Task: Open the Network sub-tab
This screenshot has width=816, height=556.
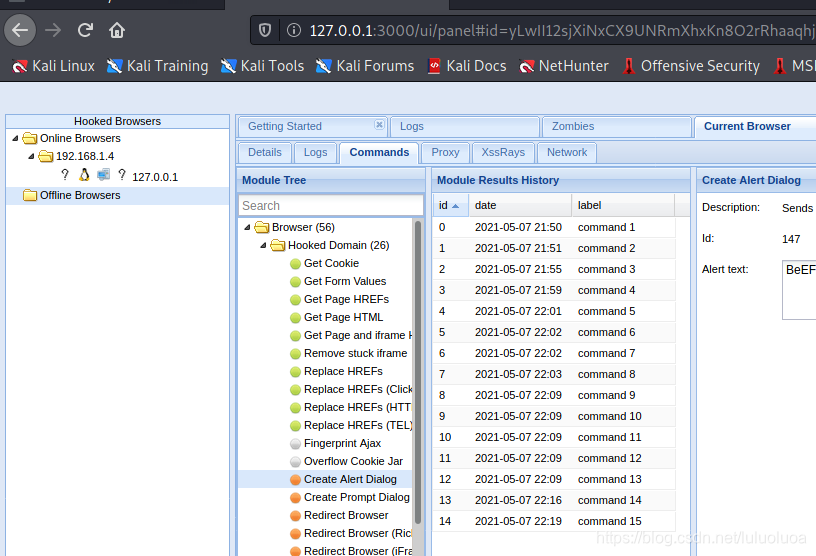Action: pos(567,153)
